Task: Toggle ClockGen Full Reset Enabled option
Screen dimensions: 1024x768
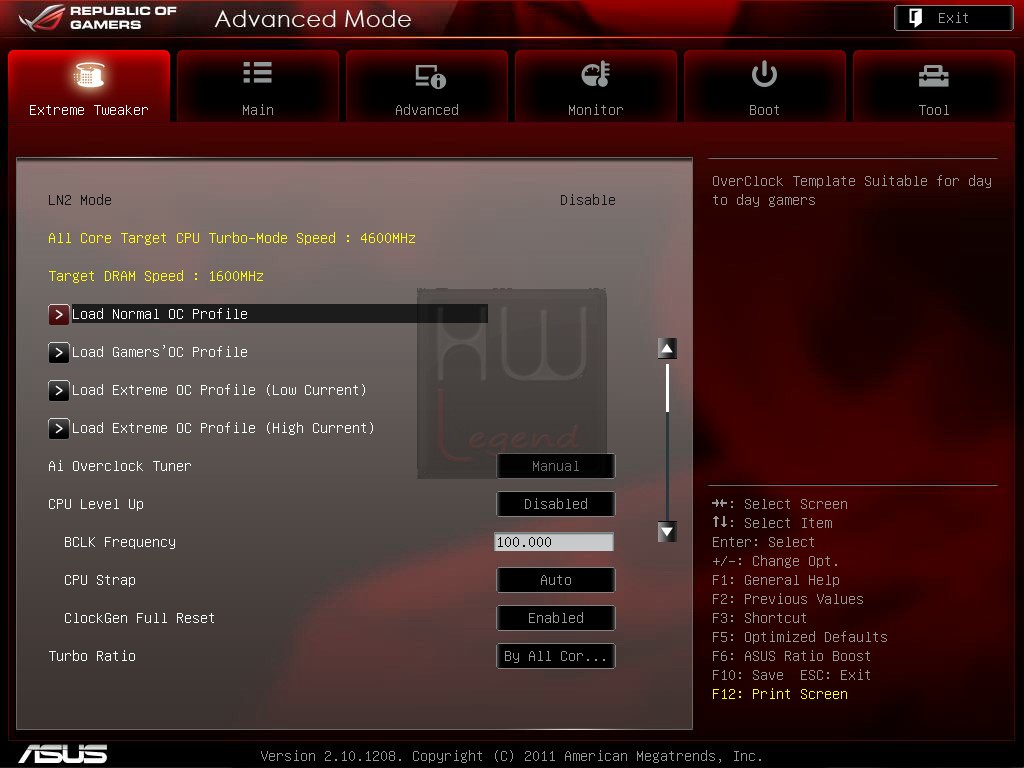Action: click(x=556, y=618)
